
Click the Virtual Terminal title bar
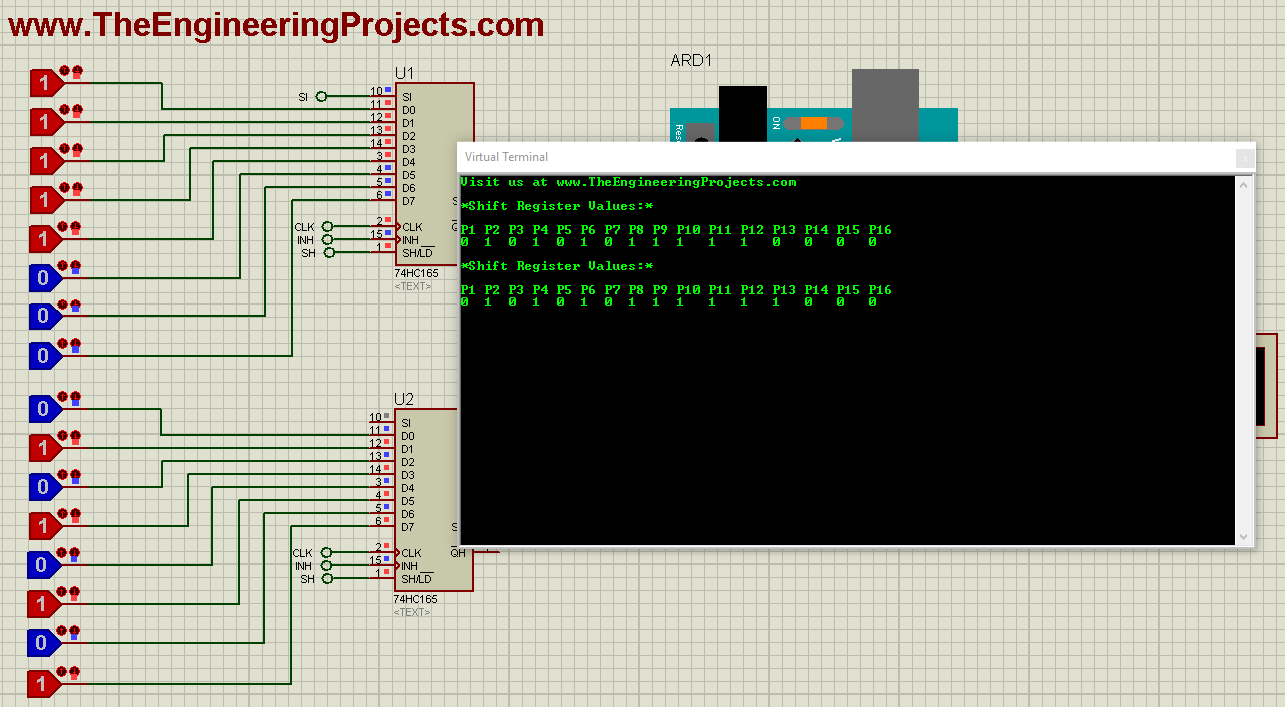(x=700, y=156)
